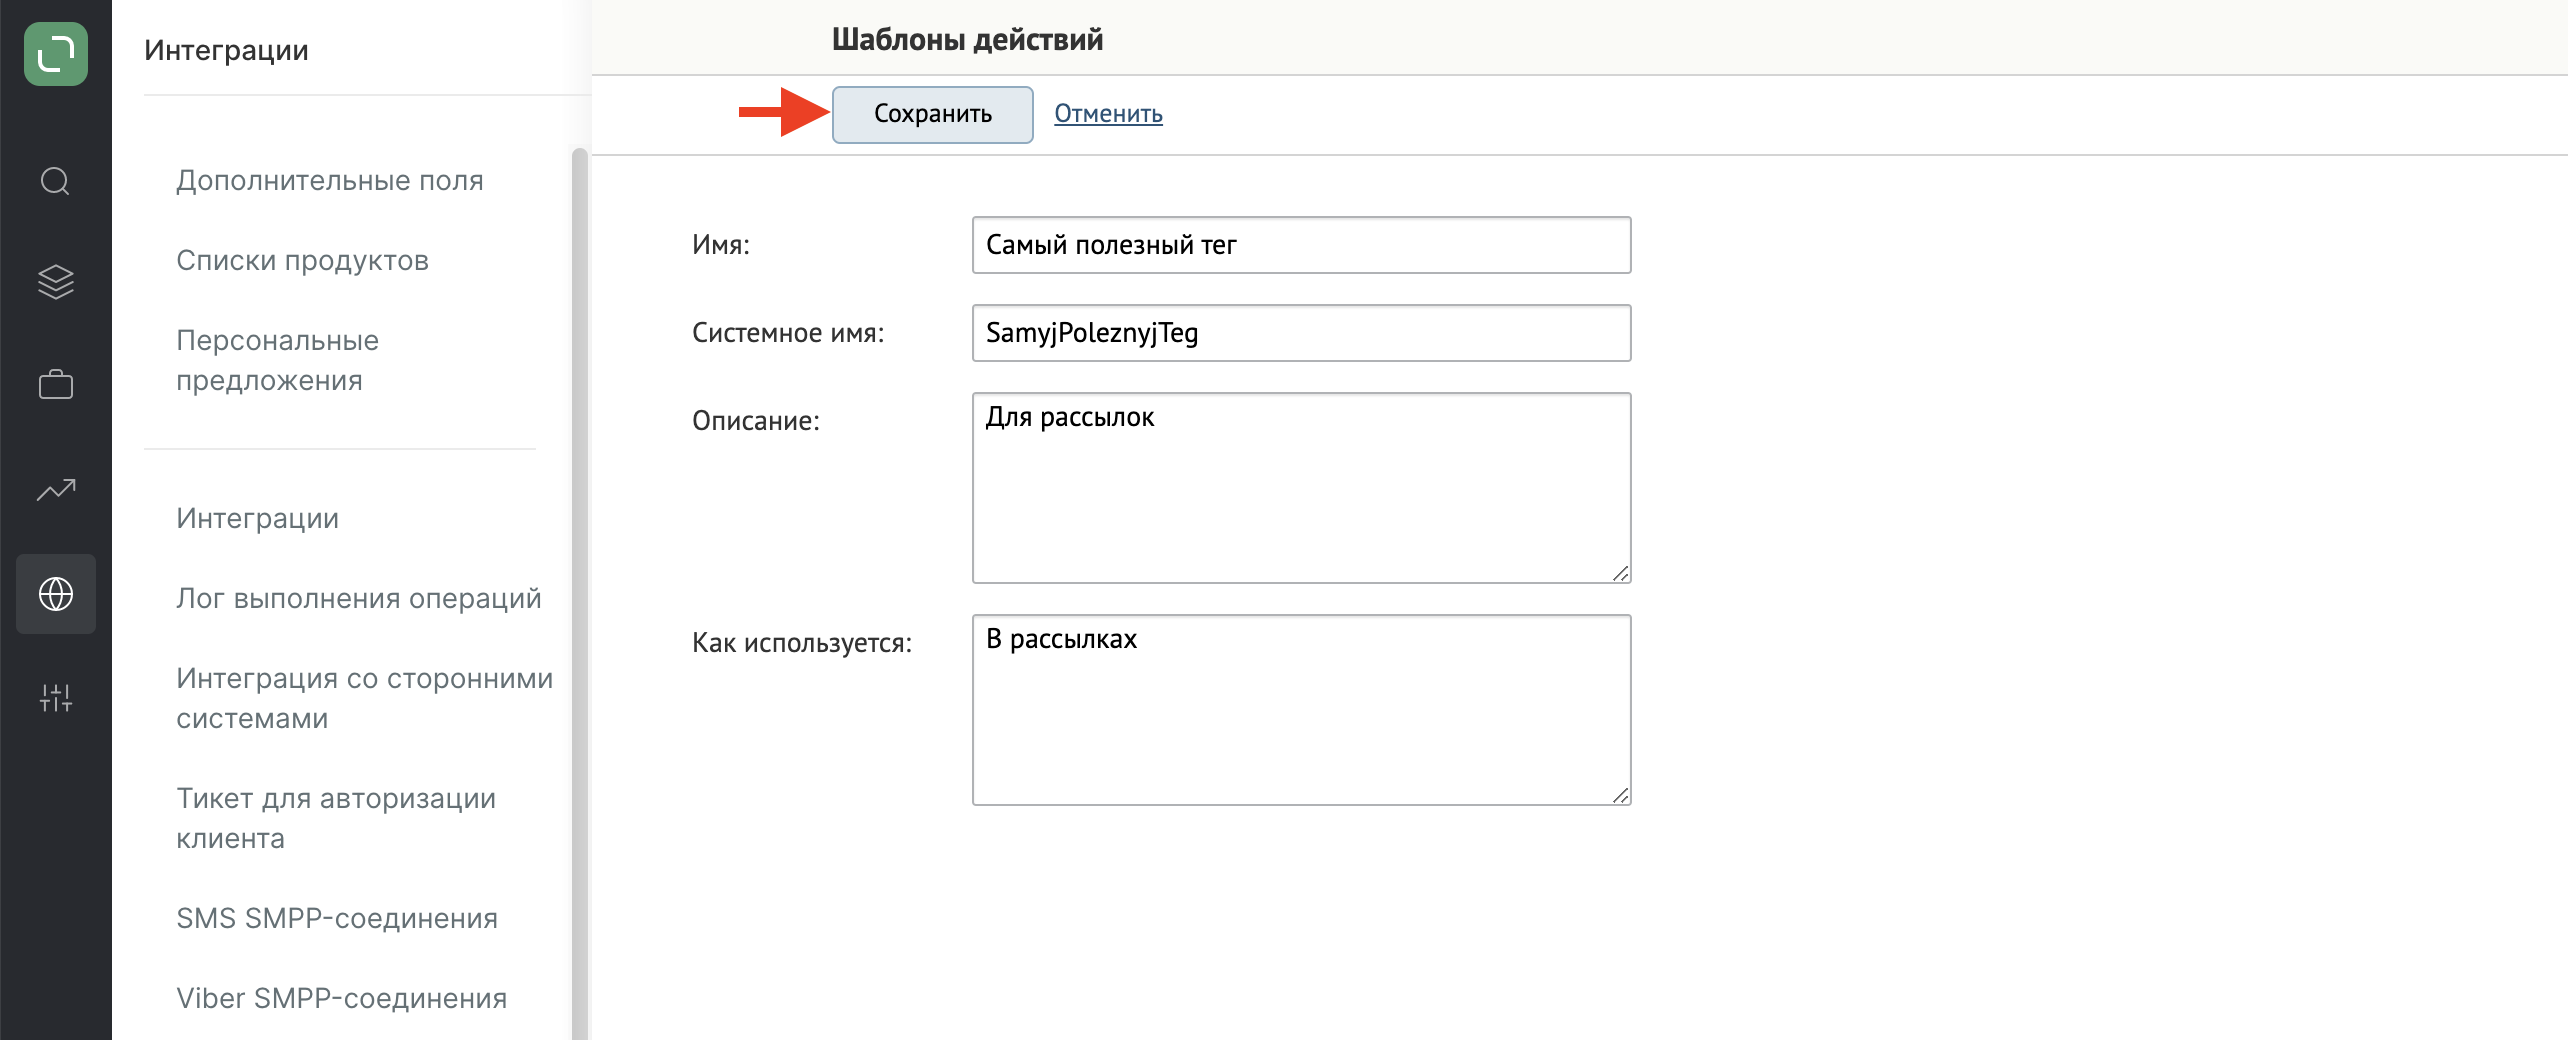Click inside Как используется text area
This screenshot has height=1040, width=2568.
(1301, 710)
